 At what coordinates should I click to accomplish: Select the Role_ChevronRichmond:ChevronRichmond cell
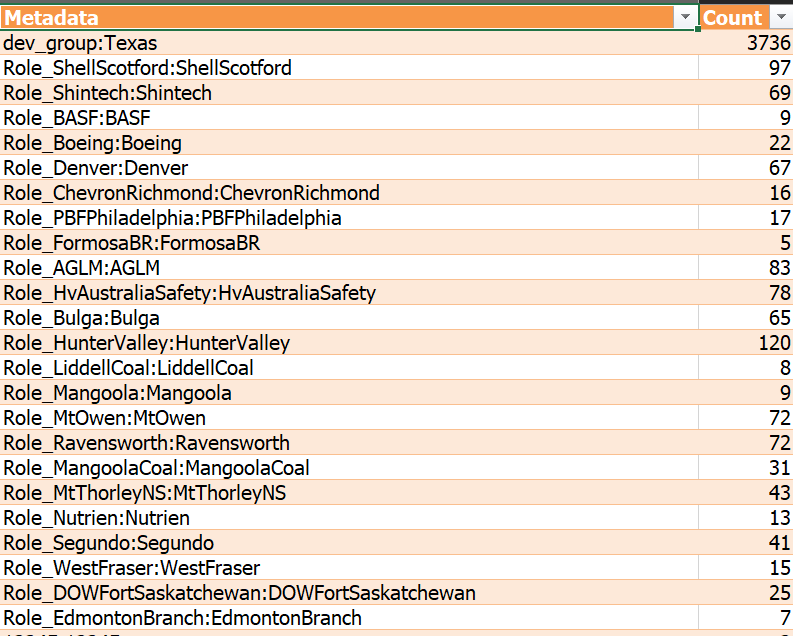(x=349, y=193)
